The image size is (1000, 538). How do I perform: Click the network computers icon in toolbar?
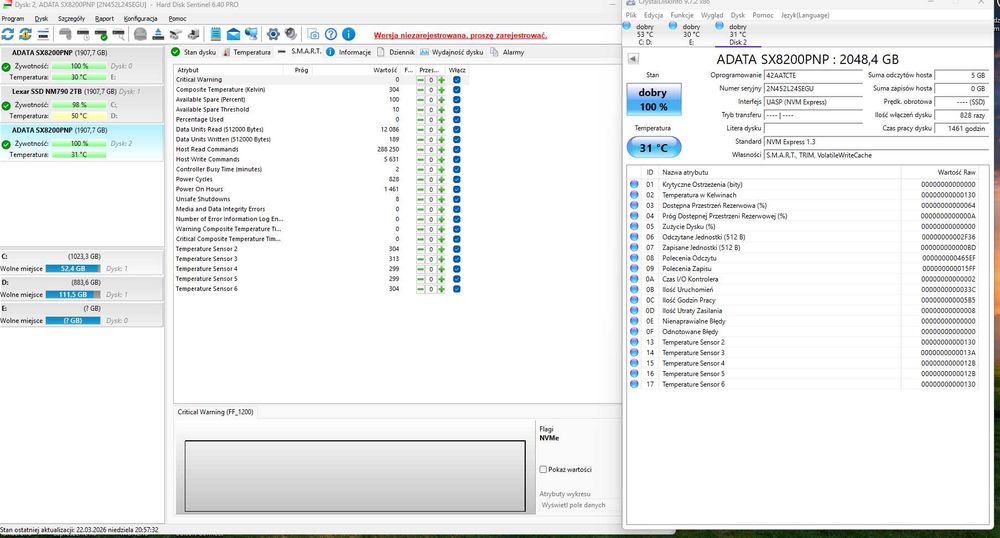[x=251, y=34]
